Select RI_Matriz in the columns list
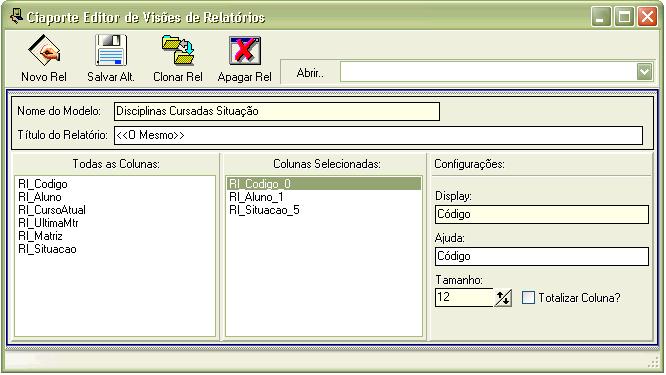 (40, 236)
